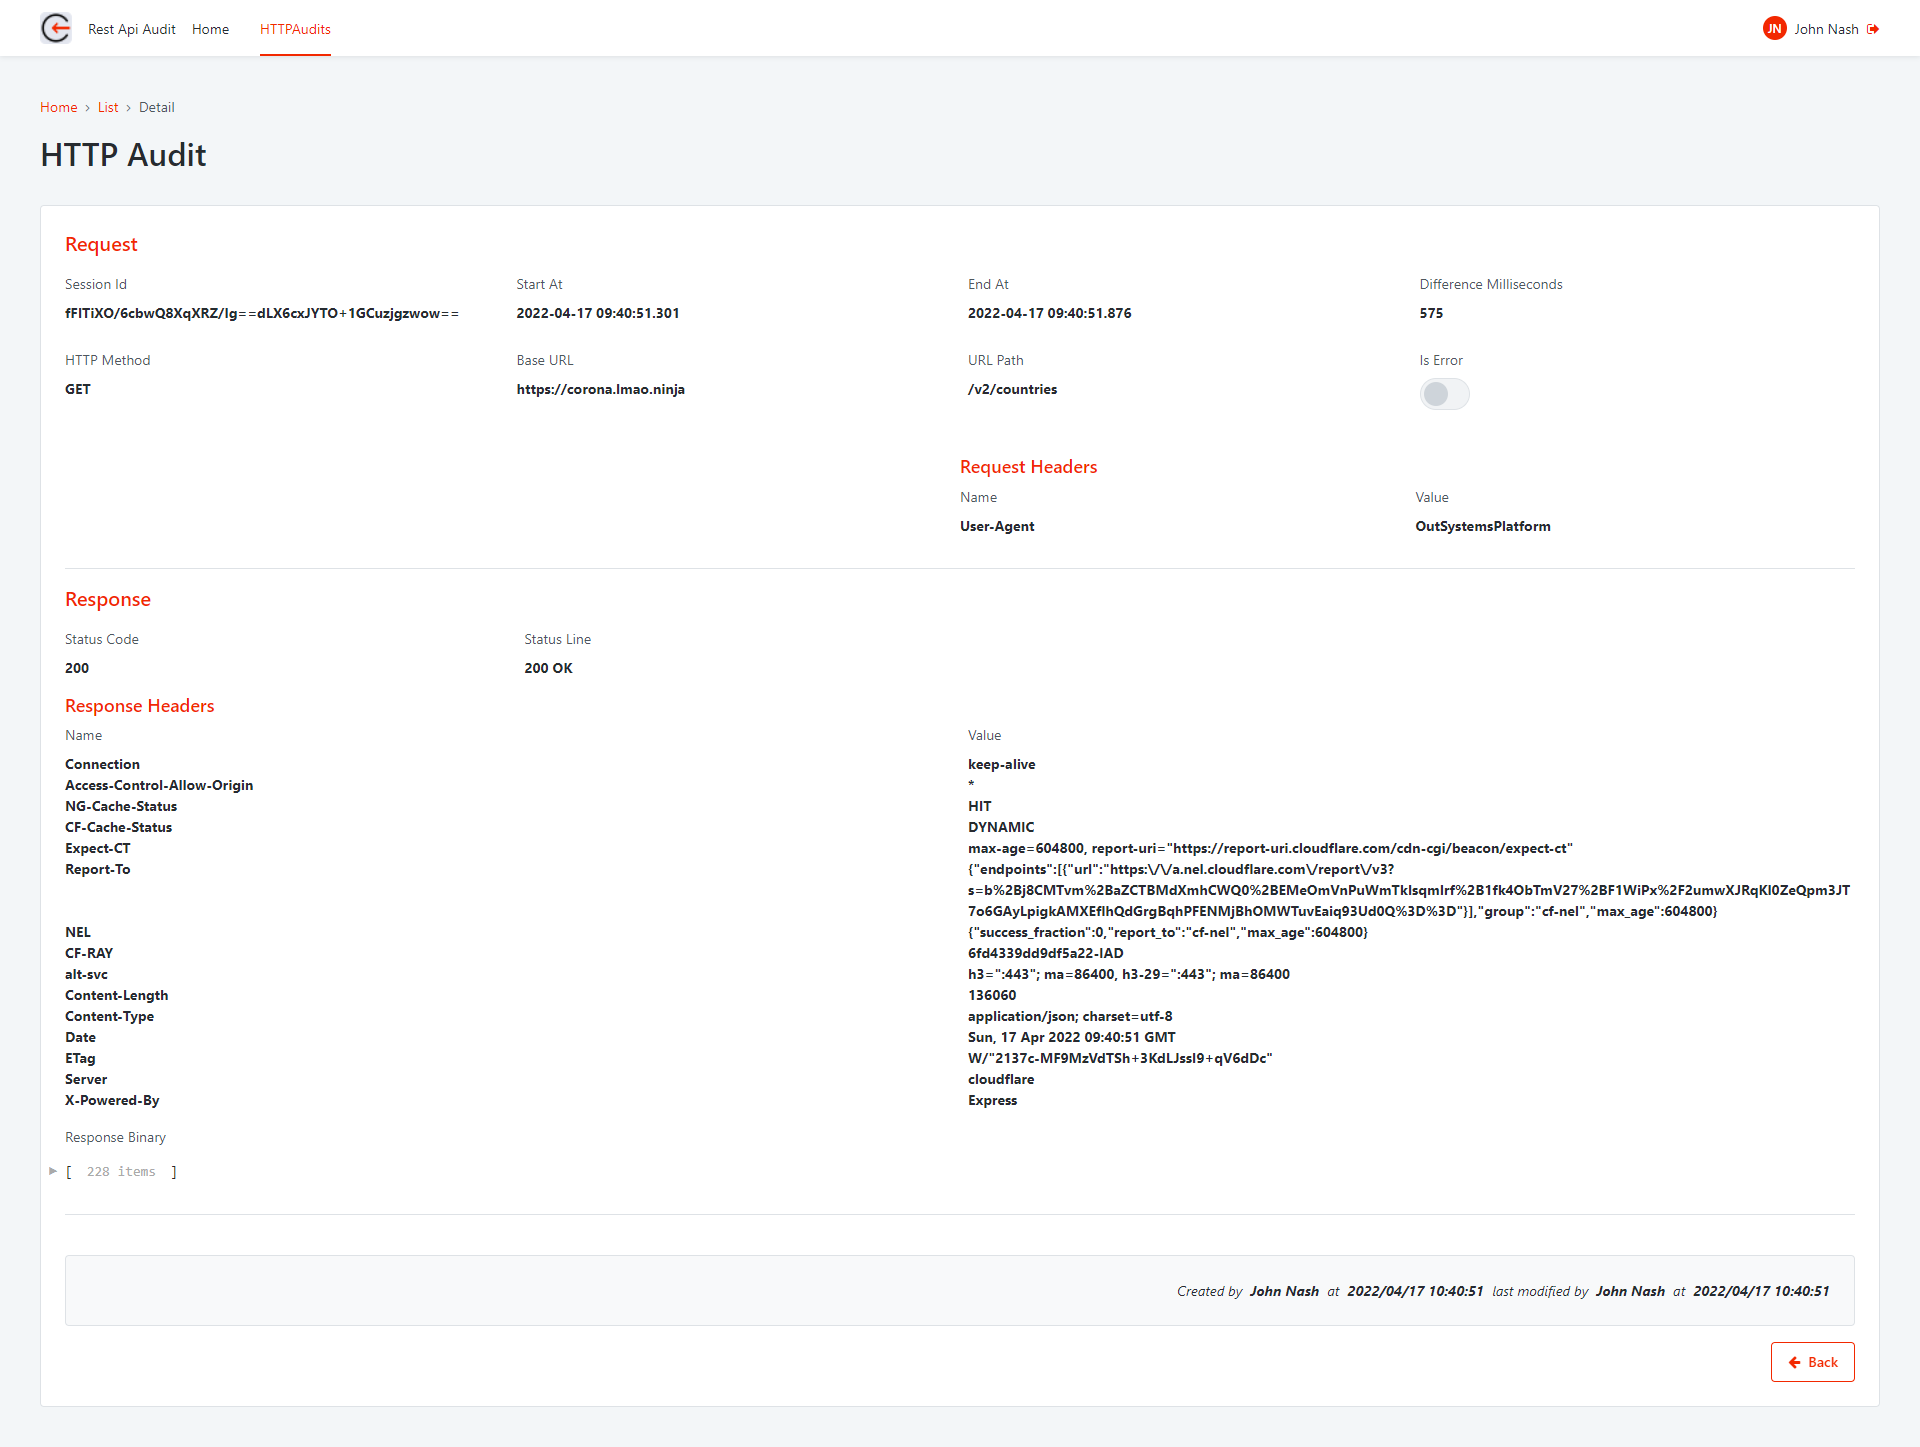Click the John Nash user name

pyautogui.click(x=1826, y=29)
